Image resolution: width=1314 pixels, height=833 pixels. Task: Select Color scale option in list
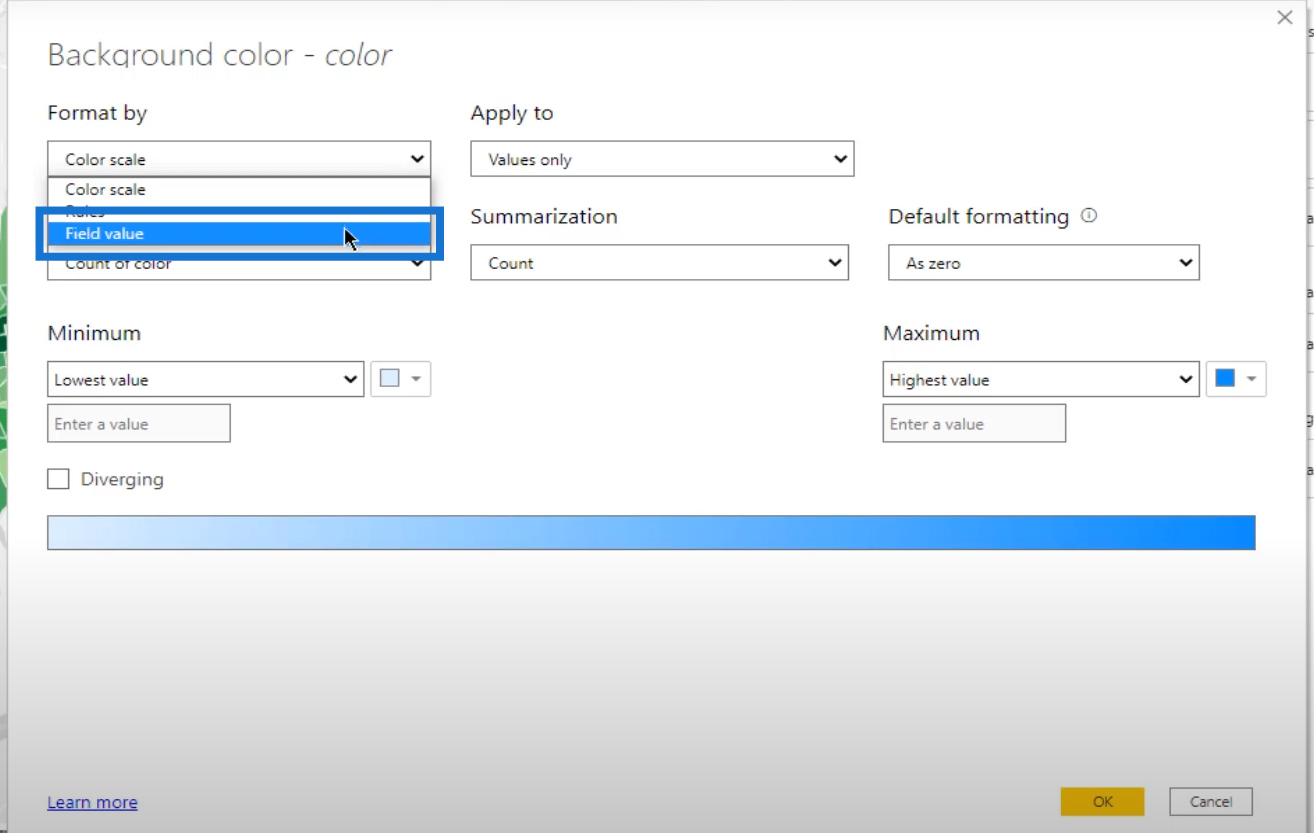[239, 189]
